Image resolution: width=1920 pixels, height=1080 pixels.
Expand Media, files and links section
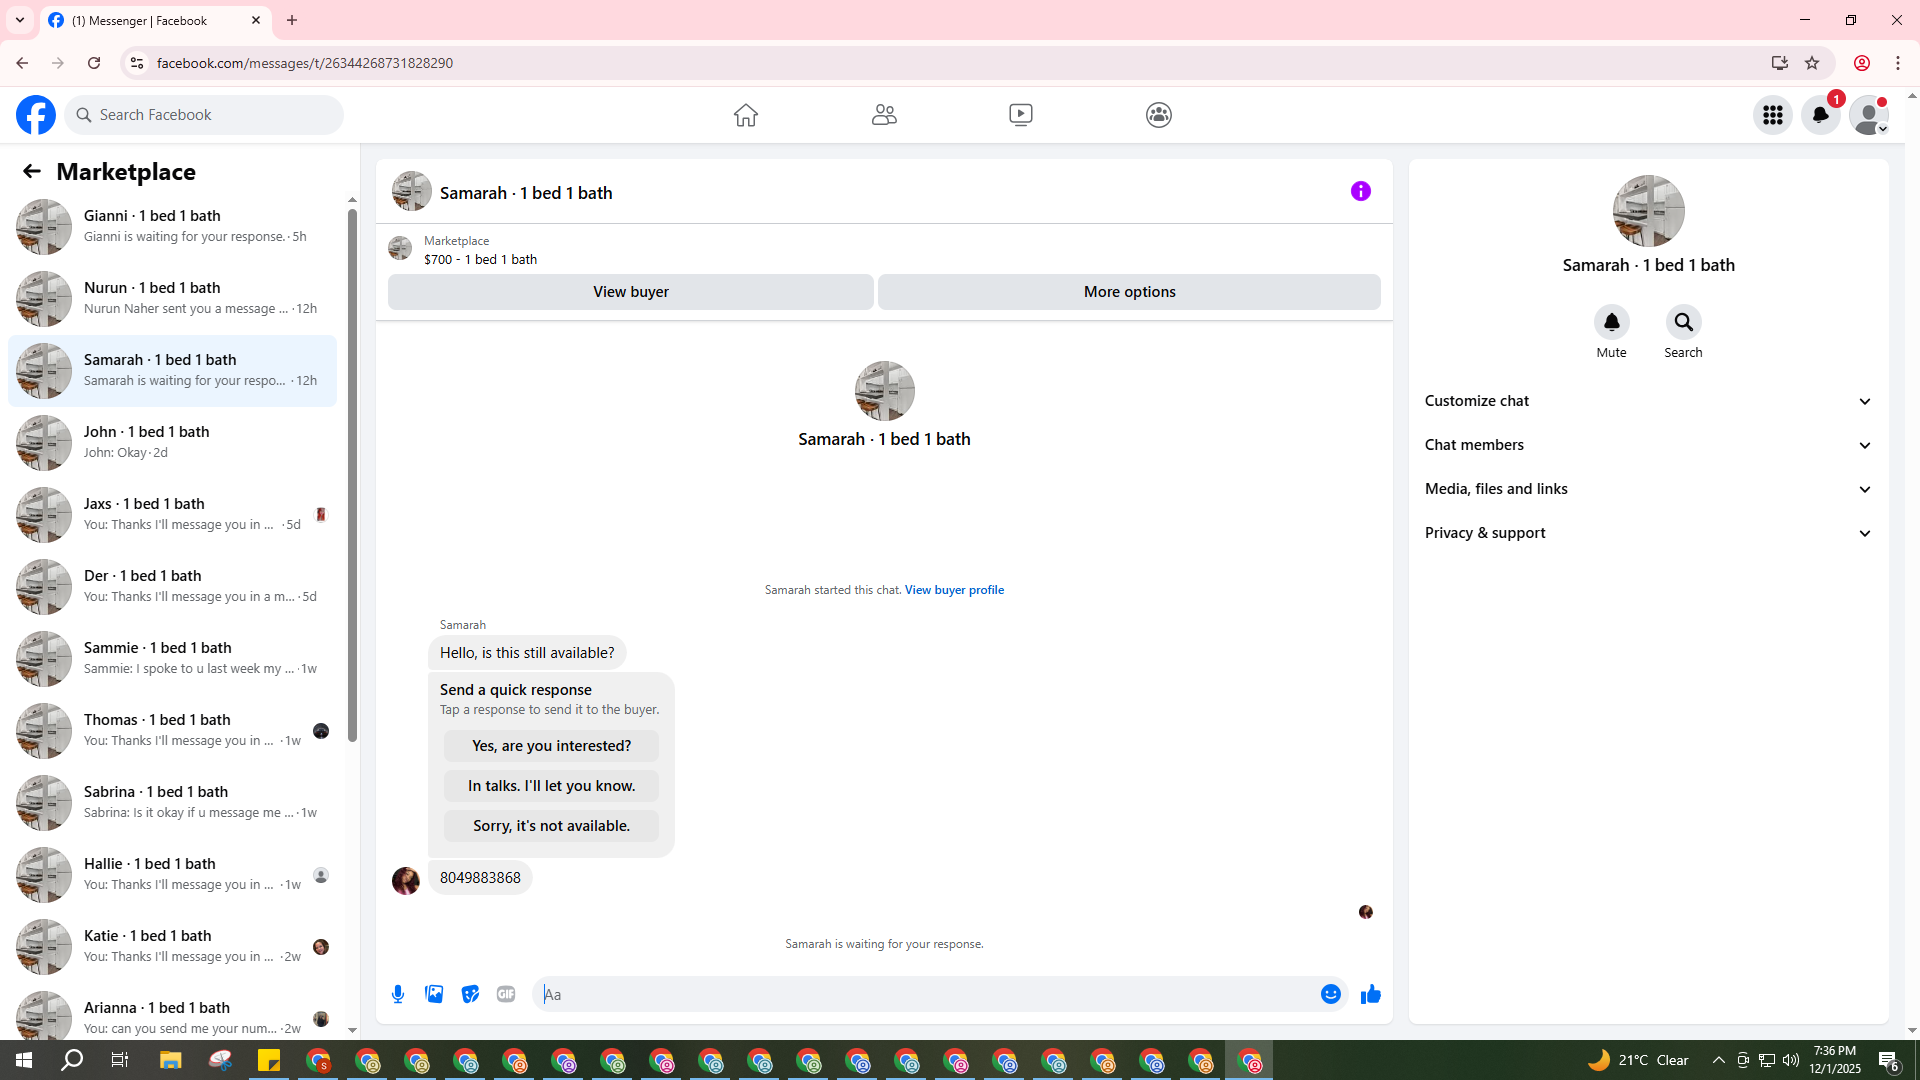1649,489
